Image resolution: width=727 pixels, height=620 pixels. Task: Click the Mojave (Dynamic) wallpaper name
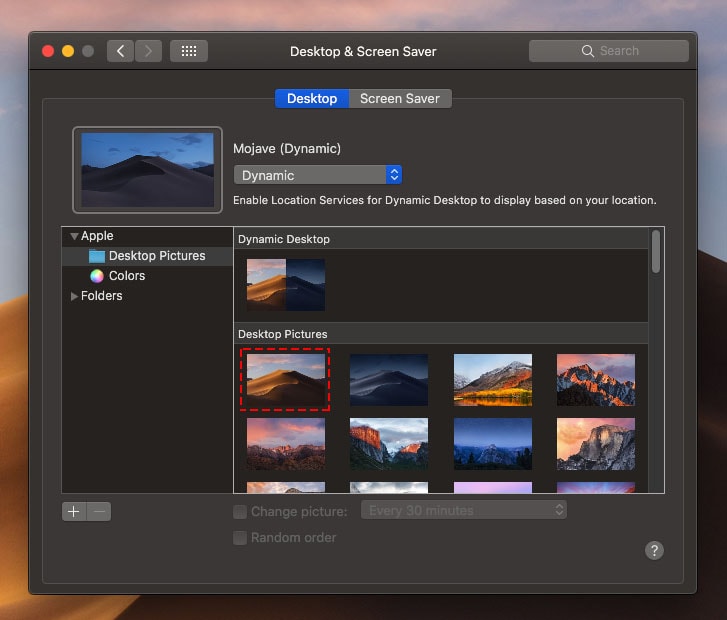pos(287,149)
